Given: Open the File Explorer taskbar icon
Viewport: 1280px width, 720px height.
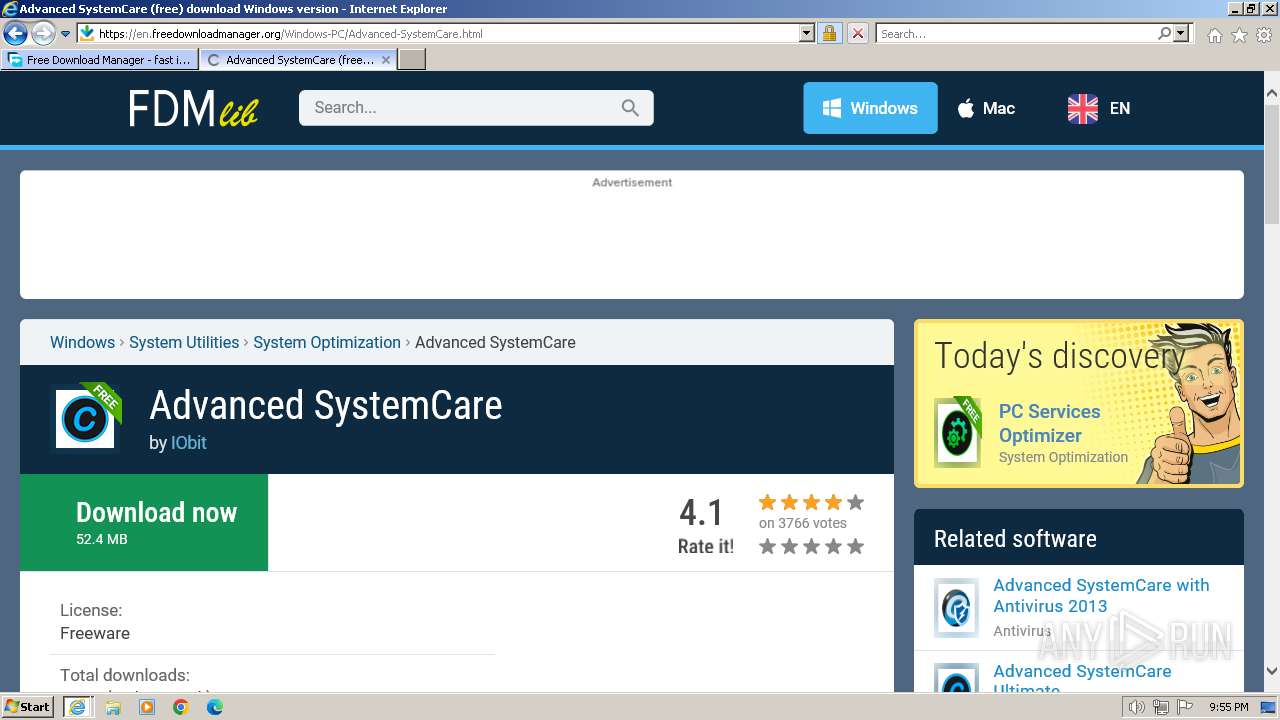Looking at the screenshot, I should coord(113,707).
